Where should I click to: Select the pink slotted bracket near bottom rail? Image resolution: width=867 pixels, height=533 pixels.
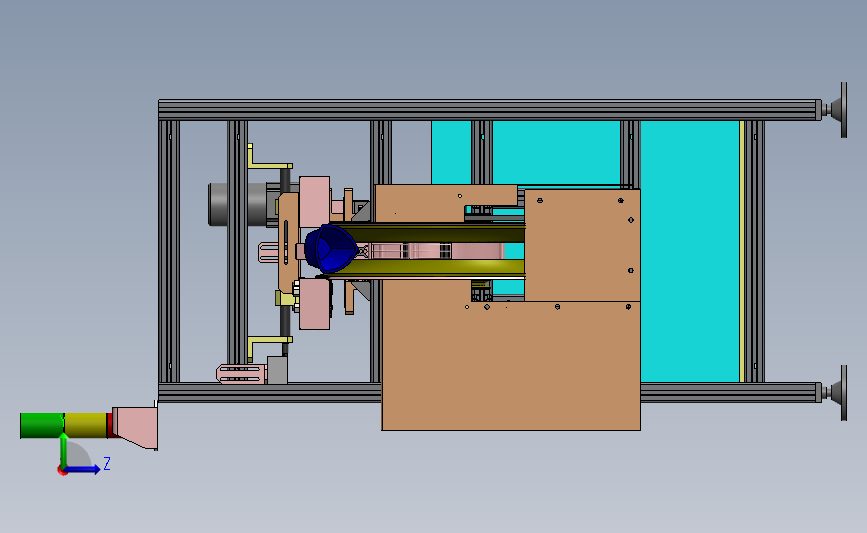tap(241, 374)
